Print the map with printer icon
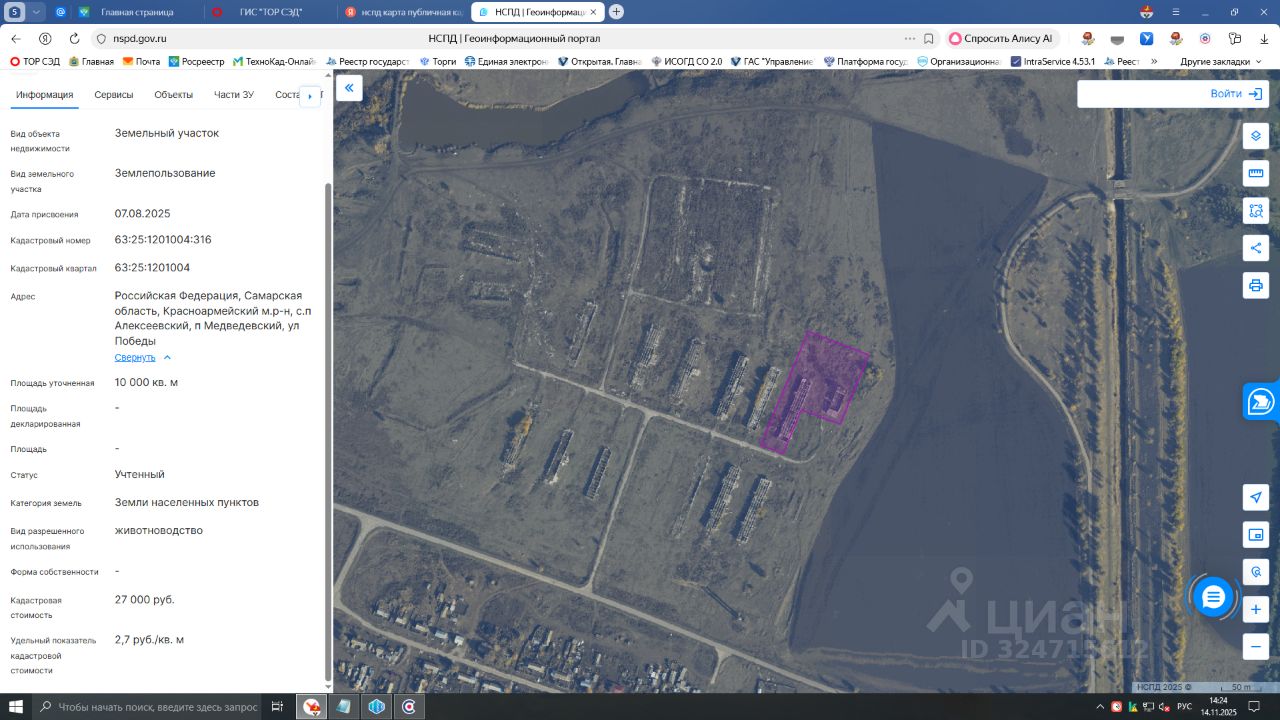 [1256, 285]
